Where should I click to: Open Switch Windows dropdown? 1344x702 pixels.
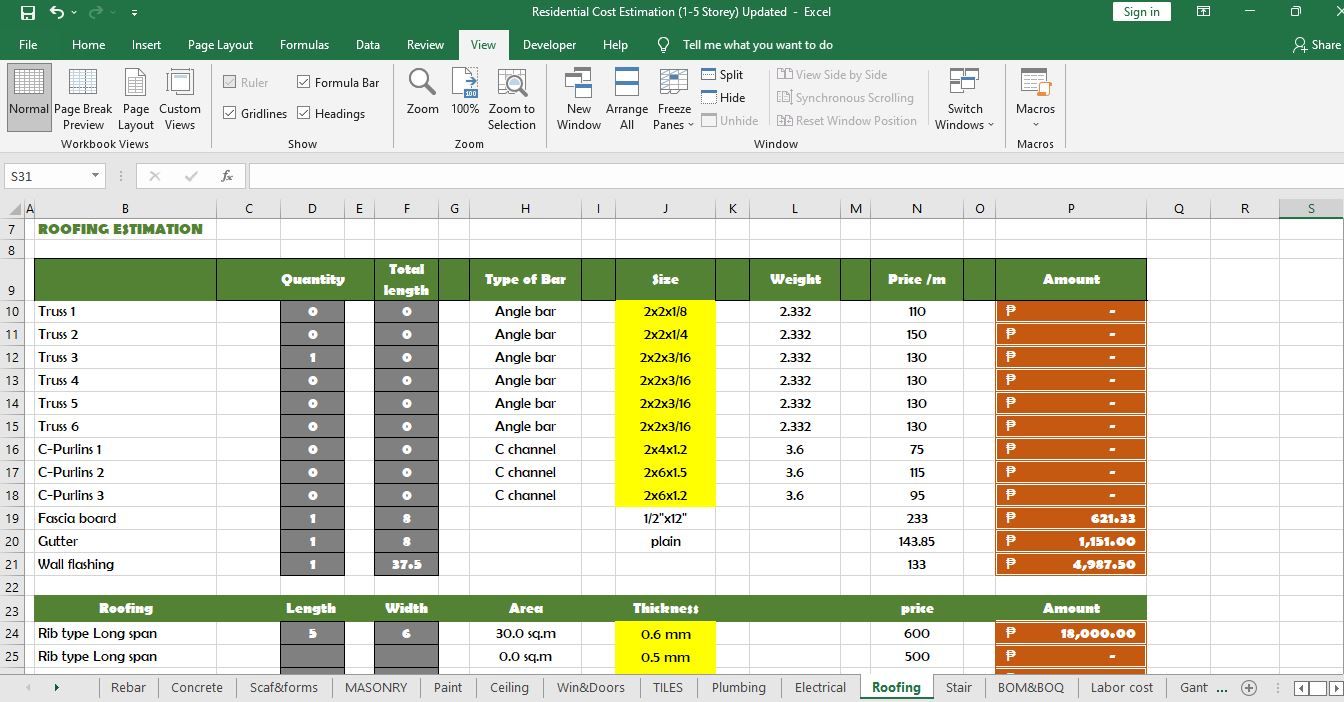[965, 98]
